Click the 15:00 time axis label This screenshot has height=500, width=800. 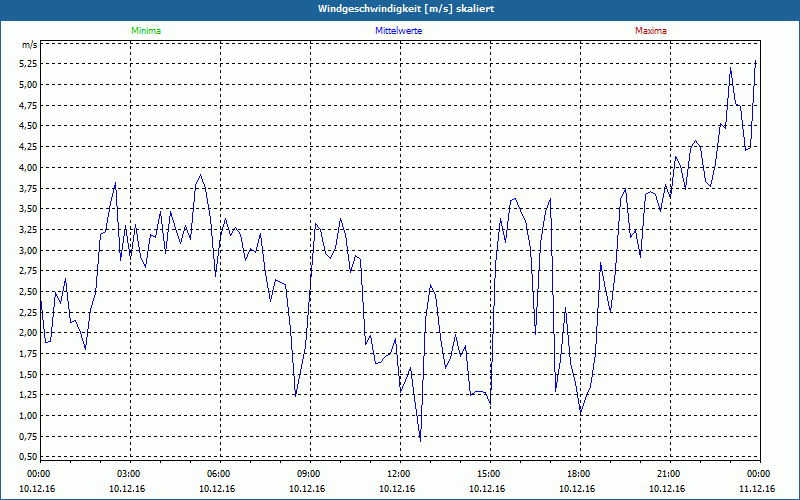(x=489, y=474)
